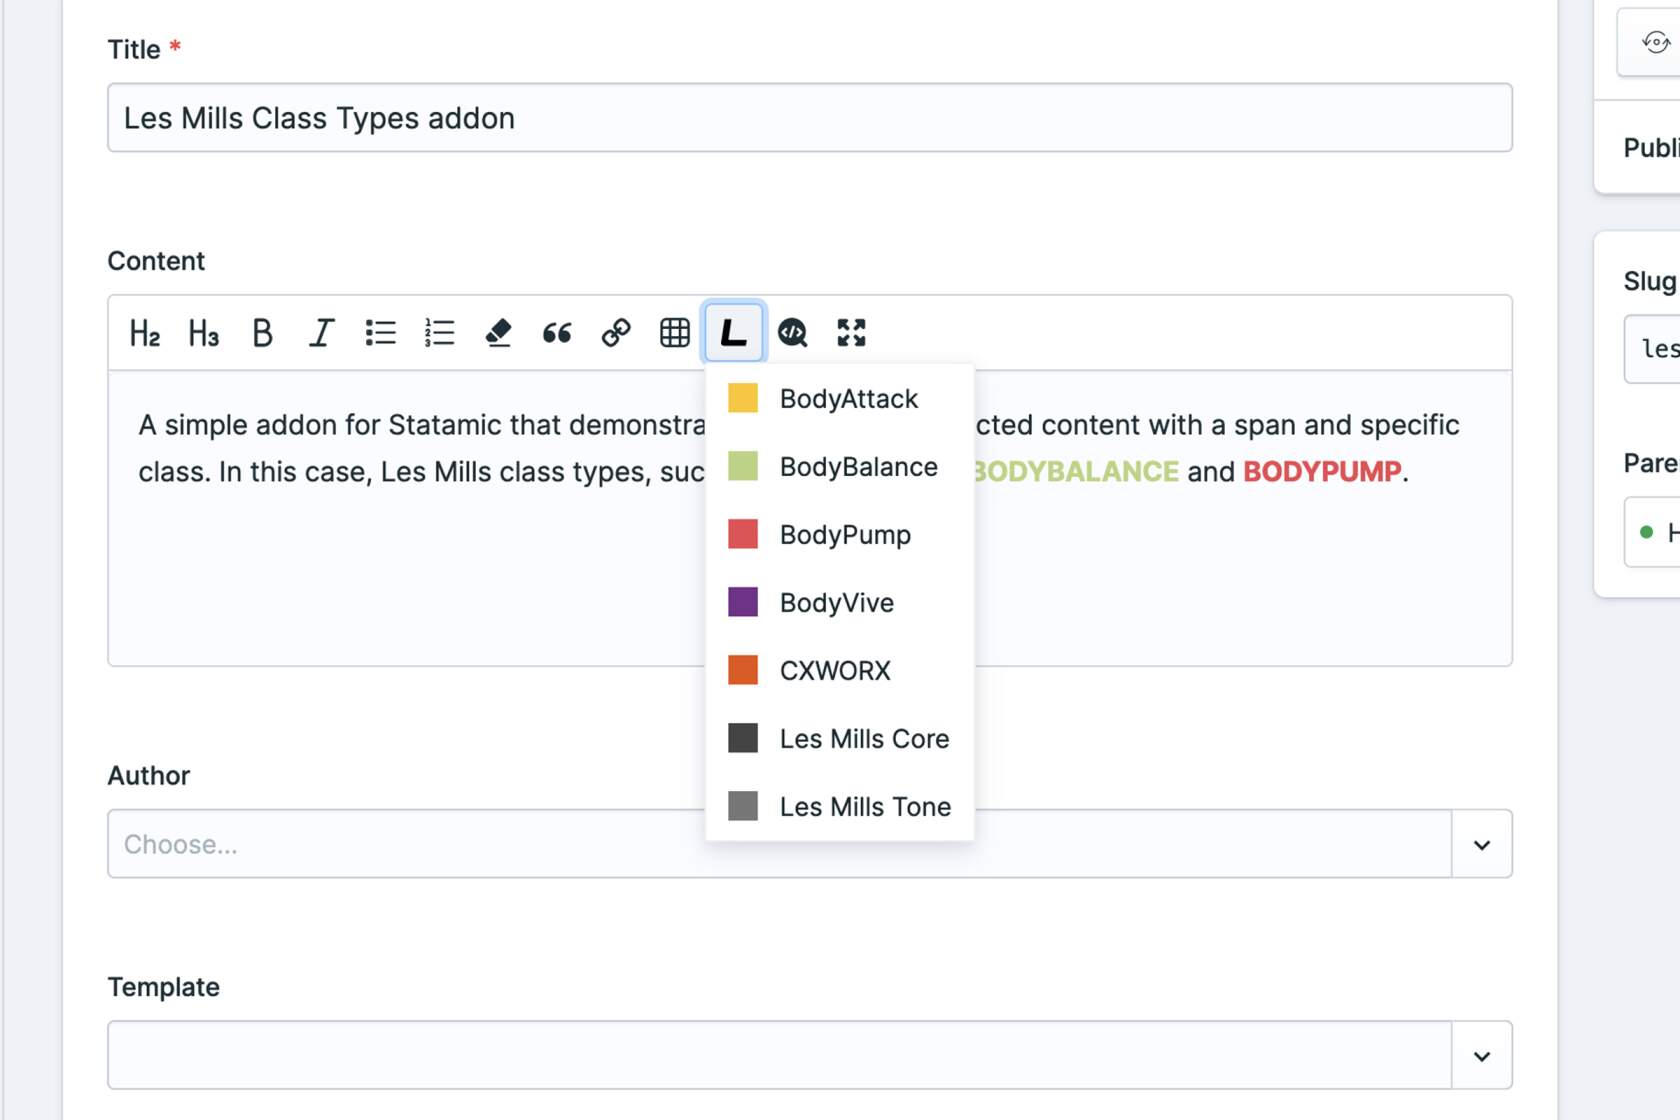The height and width of the screenshot is (1120, 1680).
Task: Add a hyperlink with the link tool
Action: pos(616,333)
